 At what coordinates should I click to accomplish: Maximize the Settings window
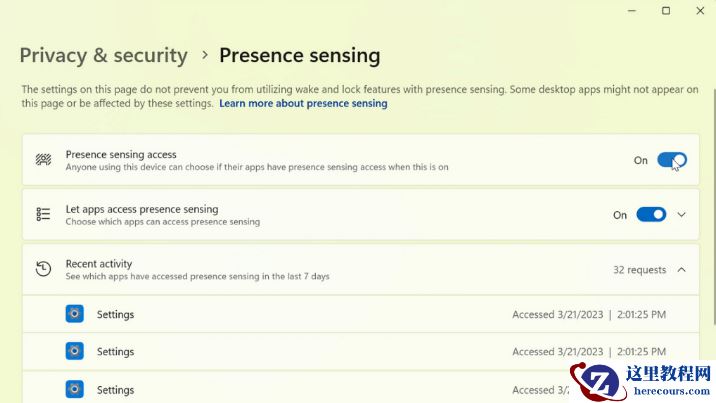(x=666, y=11)
